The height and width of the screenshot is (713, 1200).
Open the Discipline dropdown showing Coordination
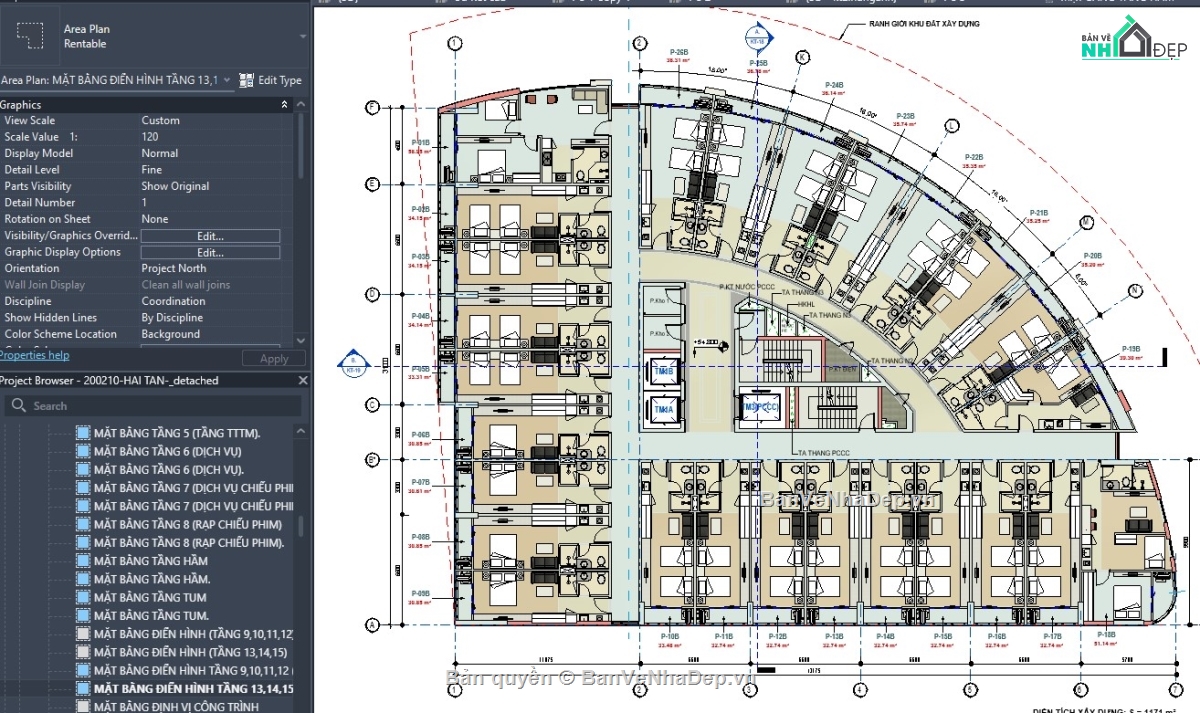[210, 300]
